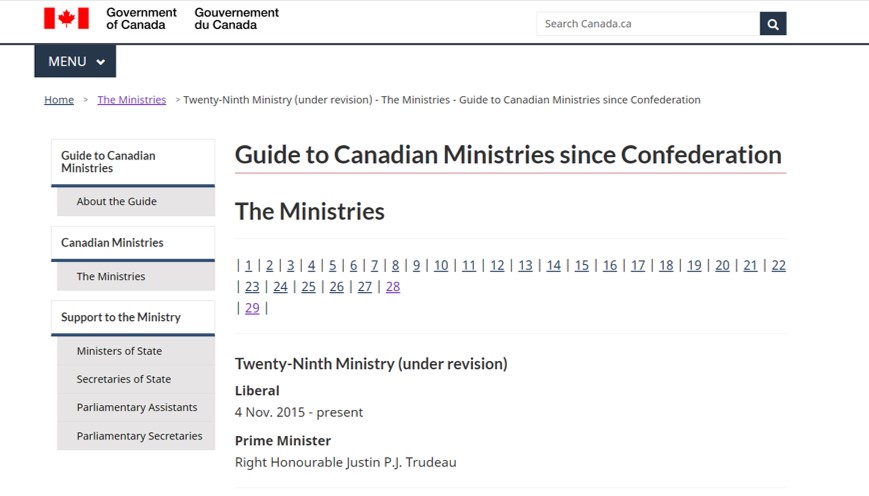Open The Ministries breadcrumb link
This screenshot has width=869, height=496.
coord(131,100)
